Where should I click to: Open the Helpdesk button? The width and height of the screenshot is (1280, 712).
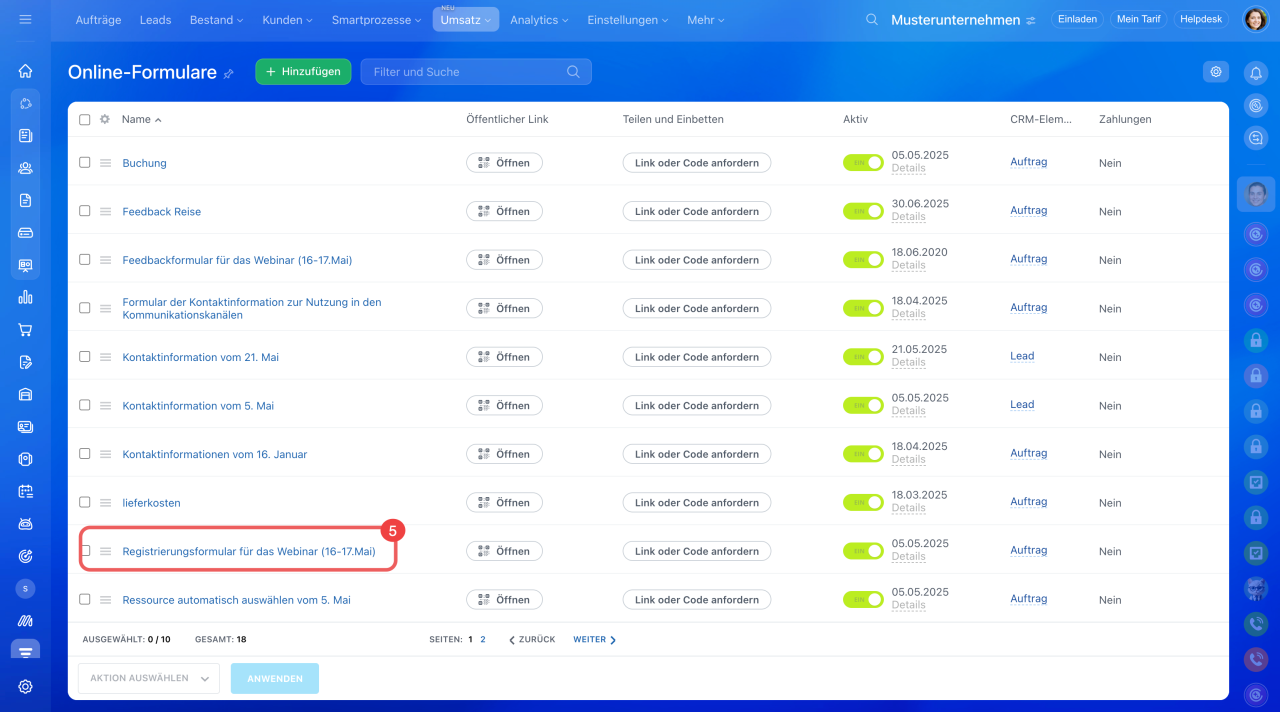click(1201, 19)
